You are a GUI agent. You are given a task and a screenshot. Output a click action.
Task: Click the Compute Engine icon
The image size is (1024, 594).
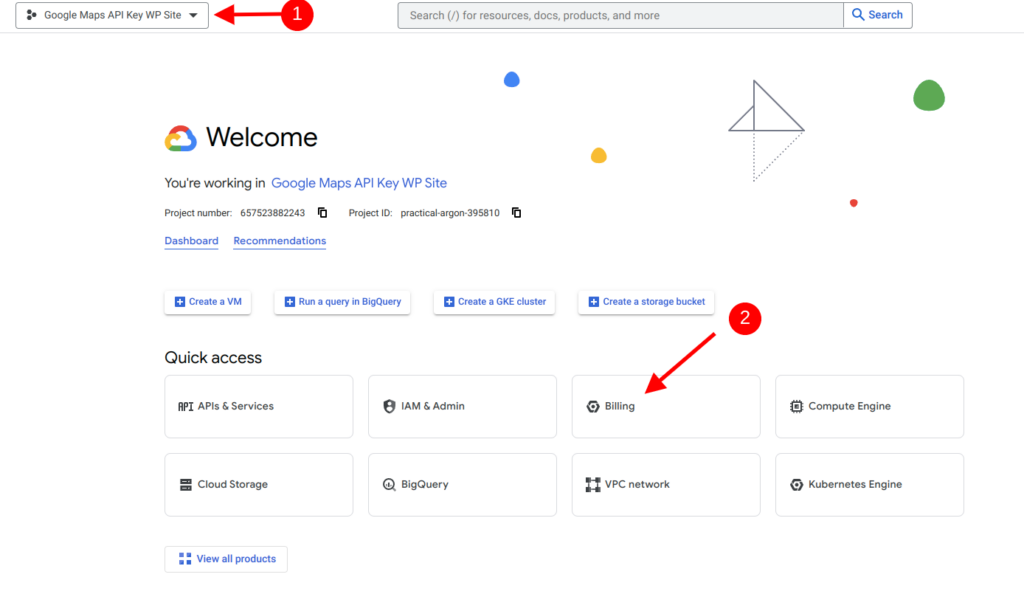coord(796,406)
